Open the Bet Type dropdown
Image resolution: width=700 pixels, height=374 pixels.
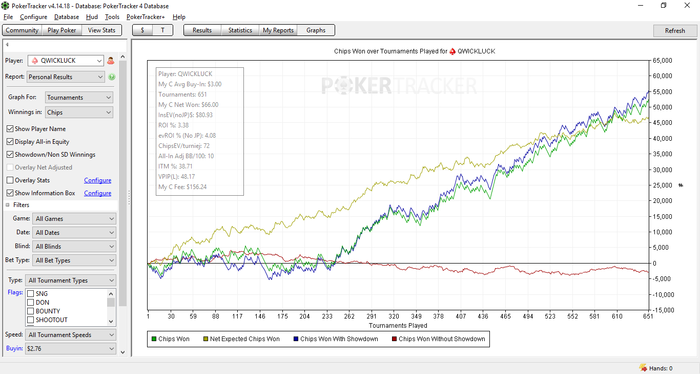pos(74,260)
